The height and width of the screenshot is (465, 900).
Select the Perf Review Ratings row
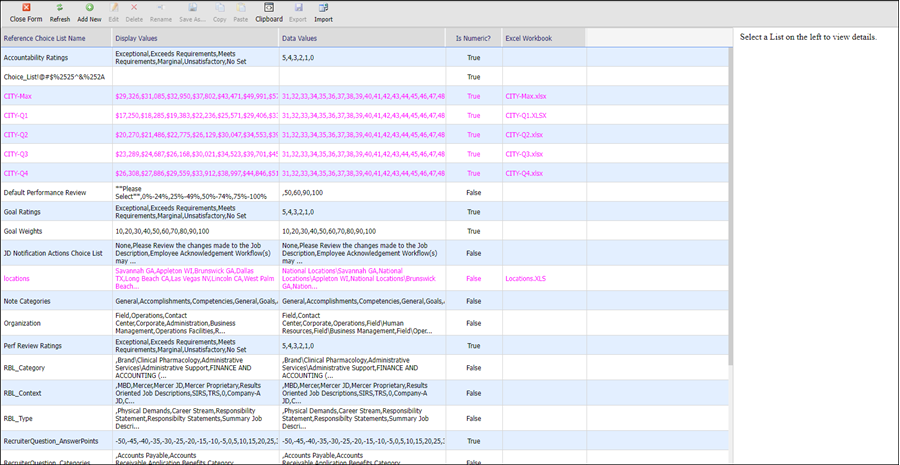click(32, 343)
